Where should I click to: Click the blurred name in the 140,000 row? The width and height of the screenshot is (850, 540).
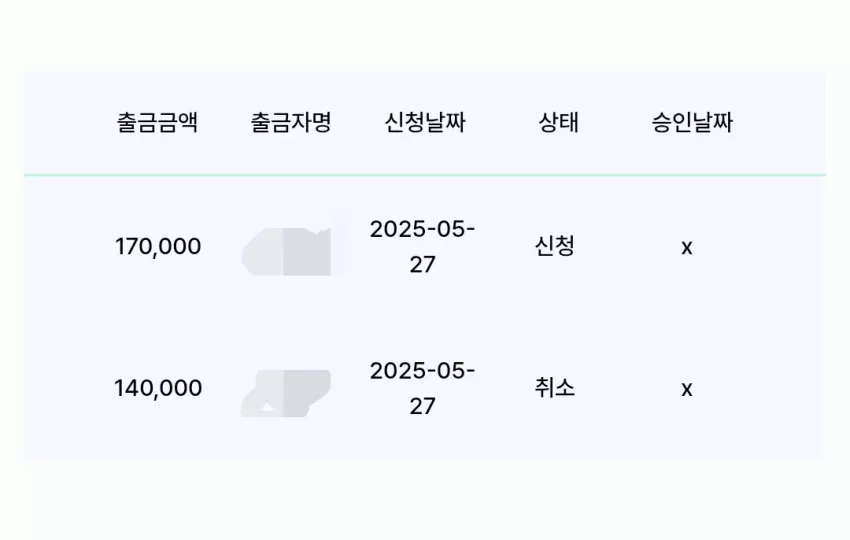(x=286, y=394)
